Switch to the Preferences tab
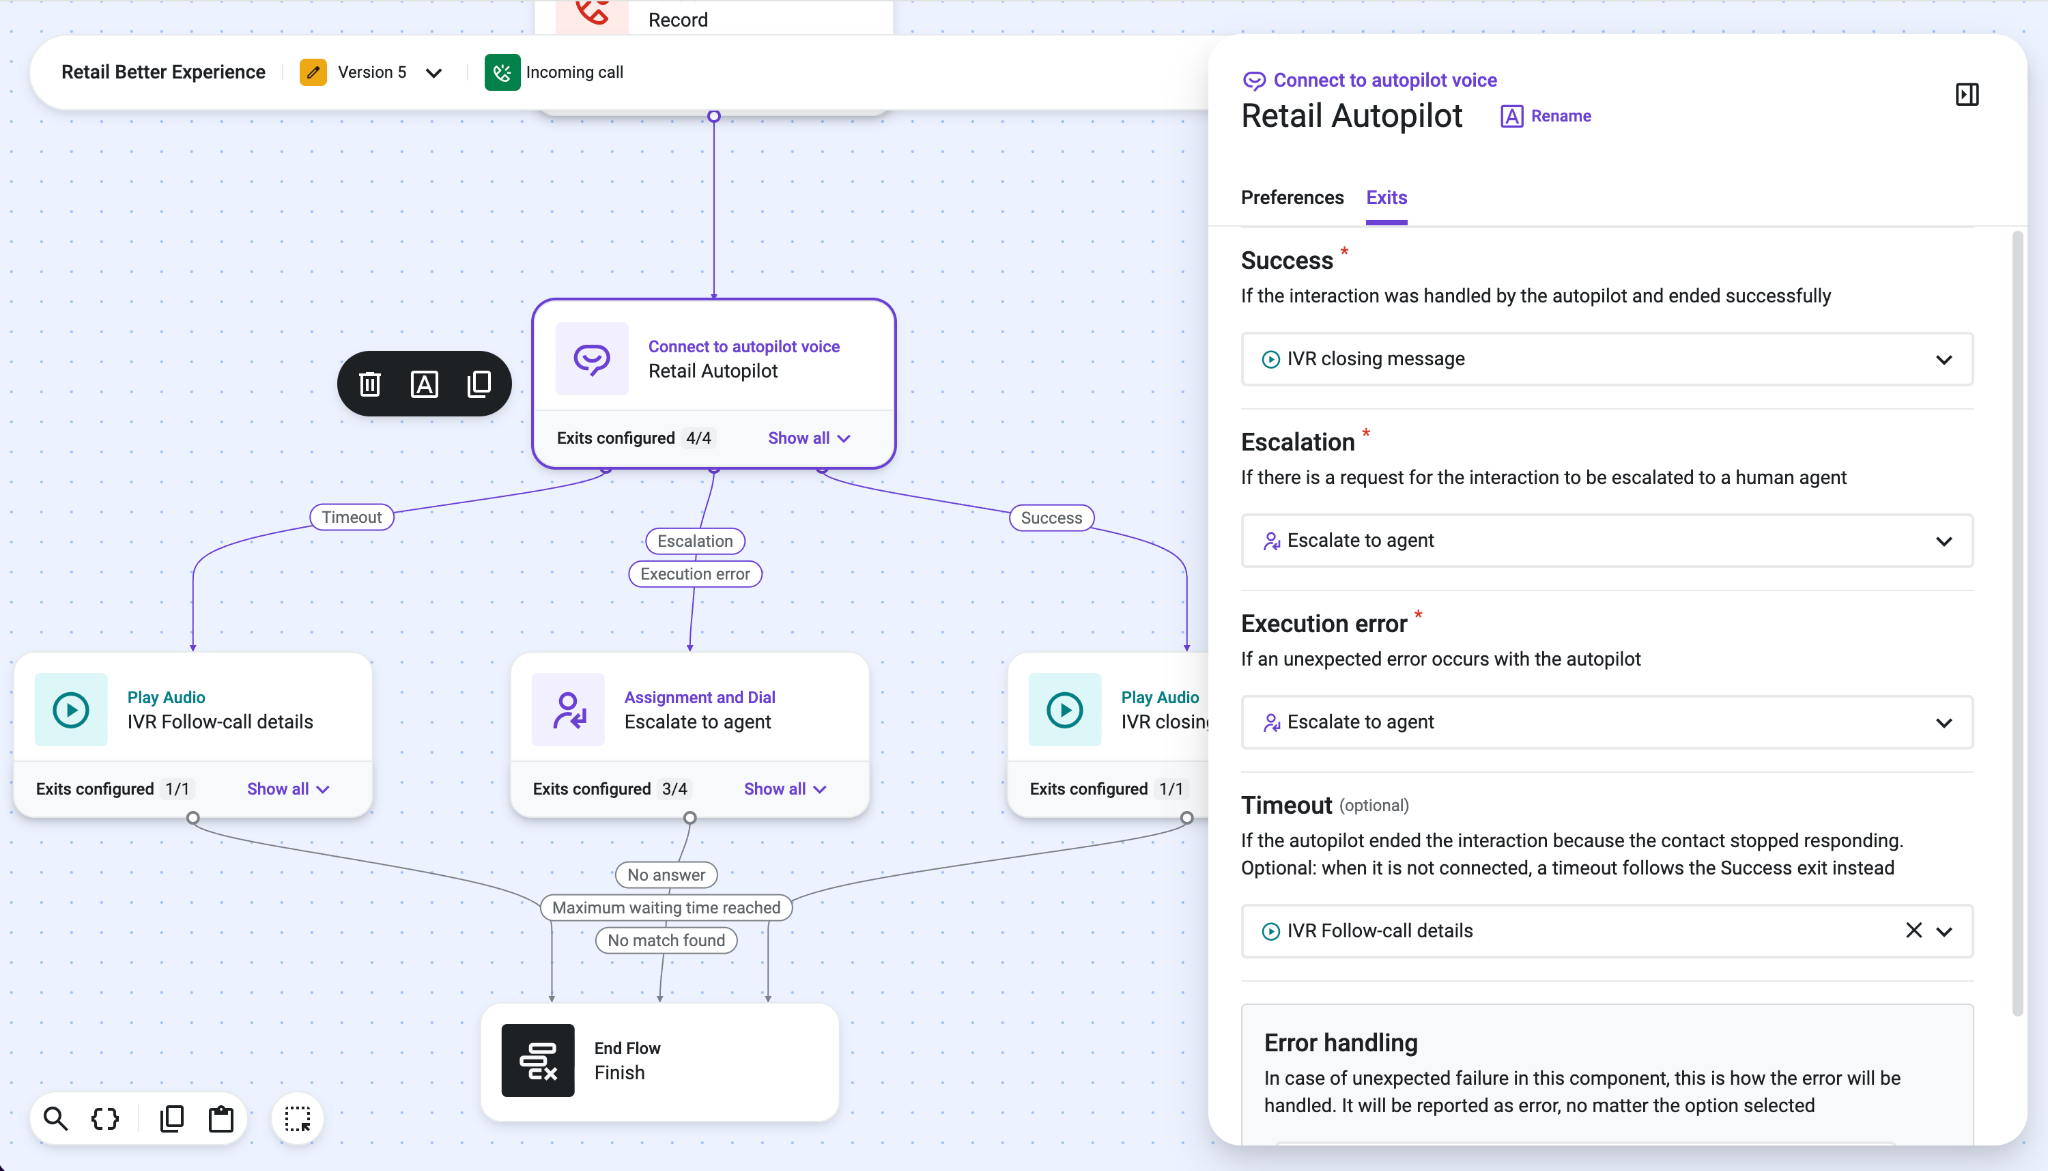 [1292, 197]
